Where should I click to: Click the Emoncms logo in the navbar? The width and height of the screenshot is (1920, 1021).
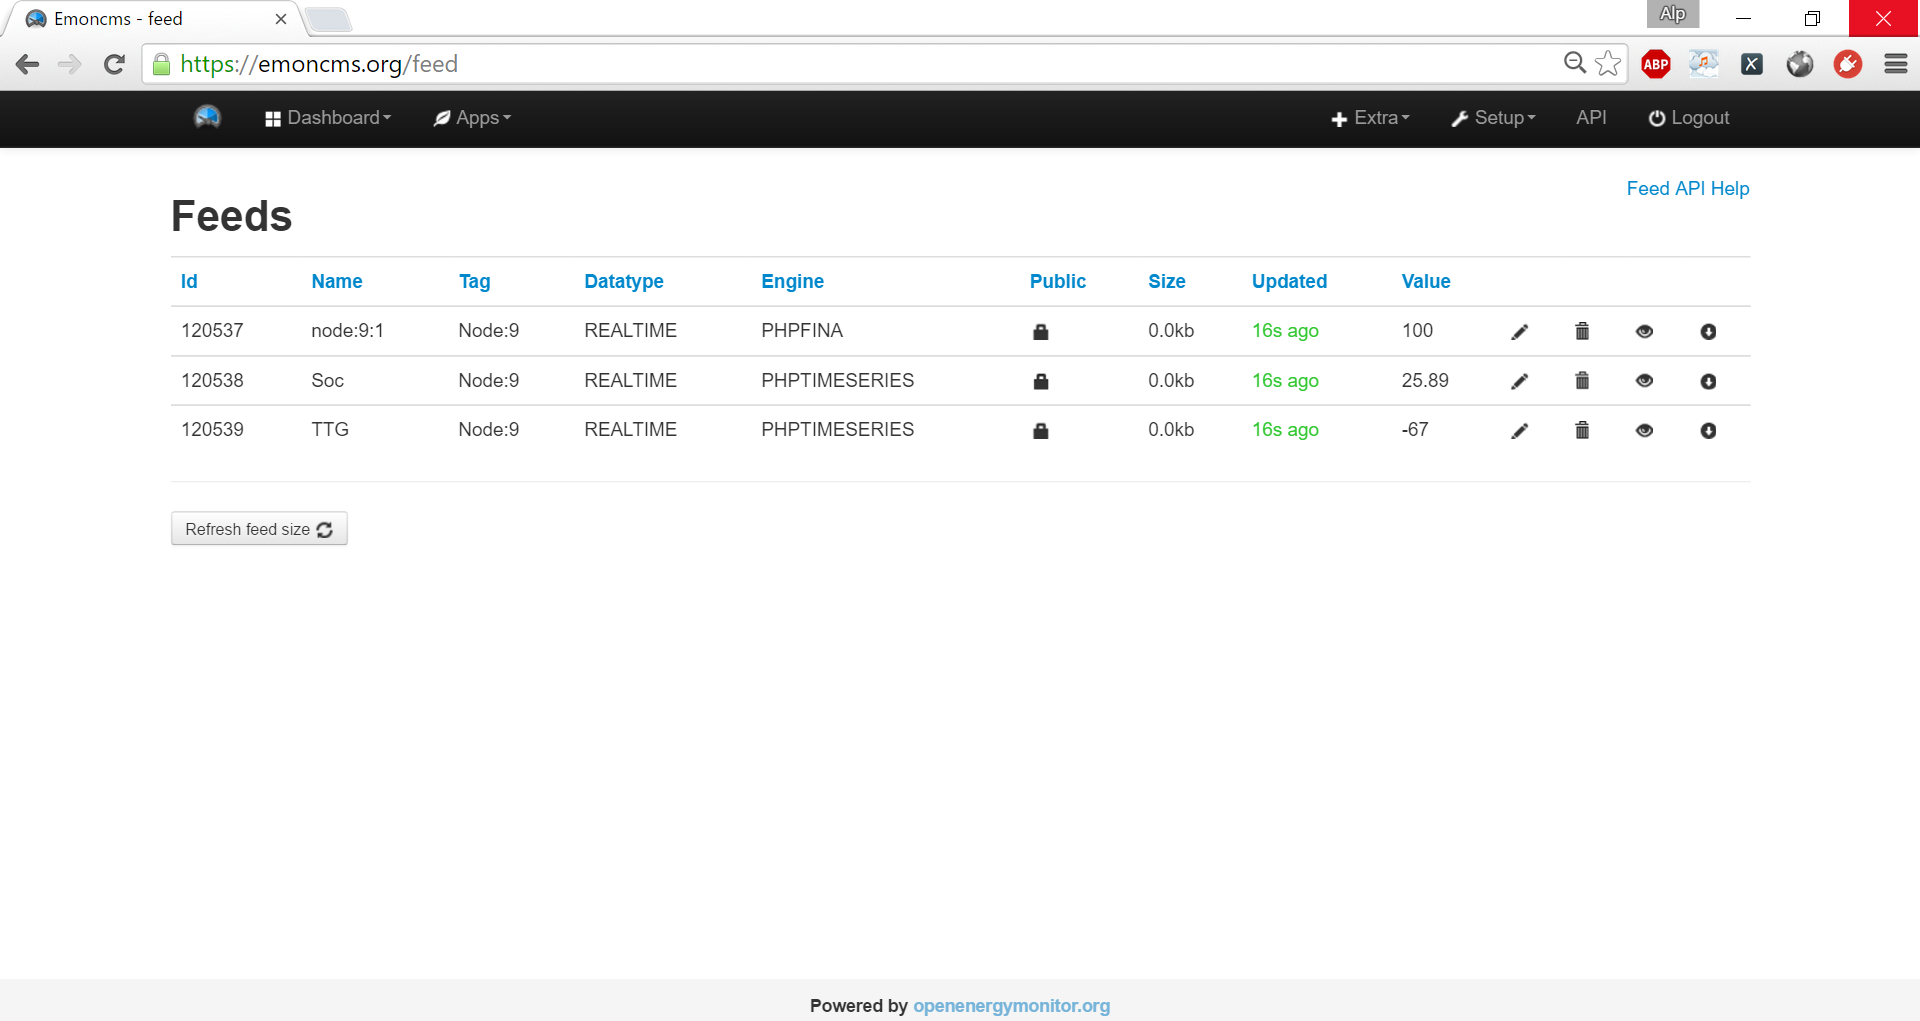206,117
